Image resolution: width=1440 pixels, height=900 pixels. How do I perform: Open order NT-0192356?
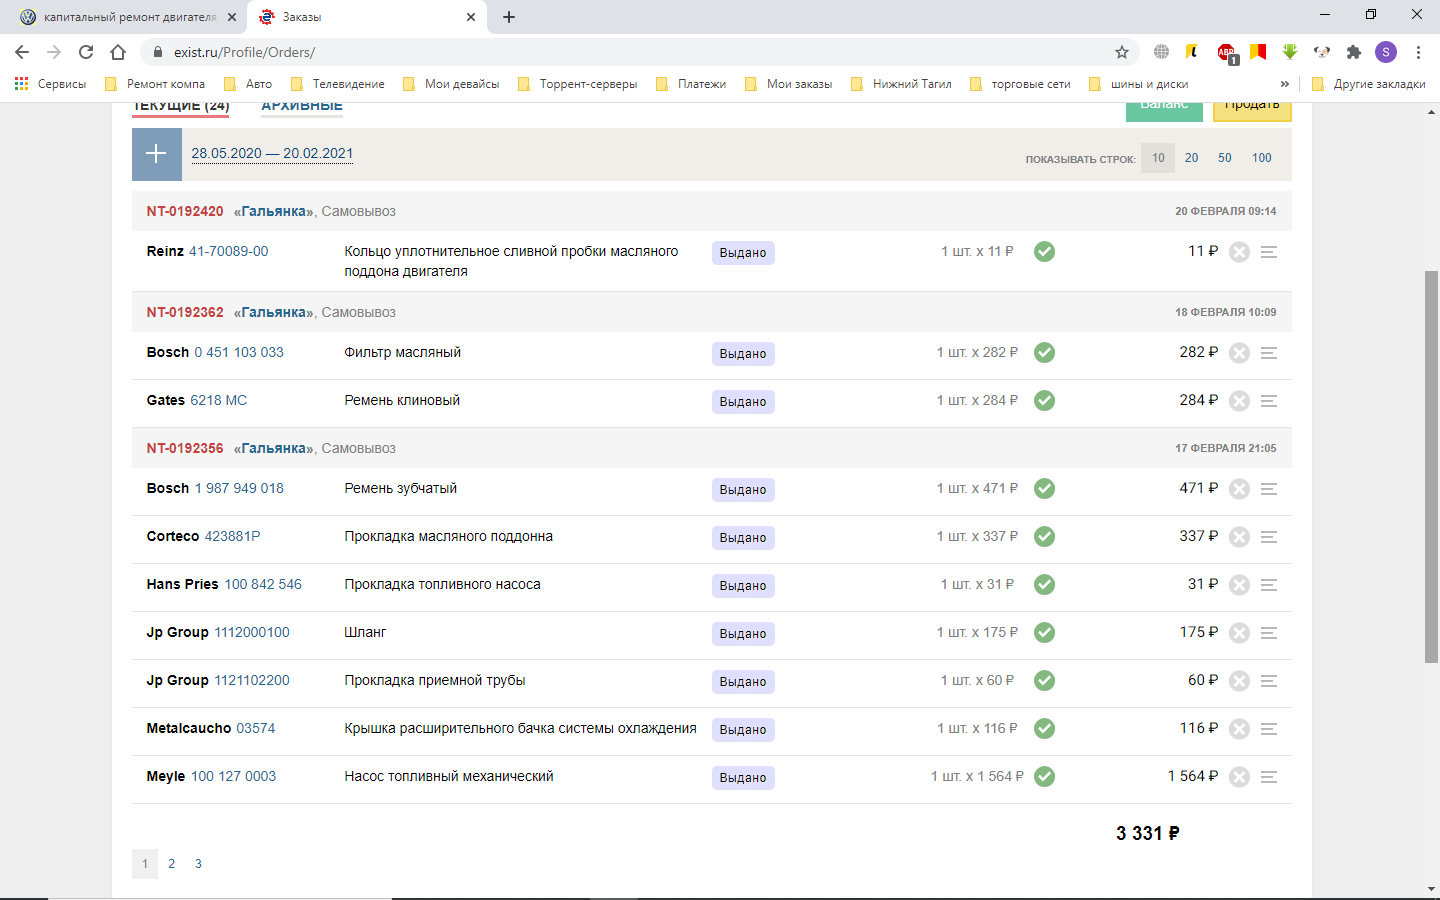click(185, 448)
